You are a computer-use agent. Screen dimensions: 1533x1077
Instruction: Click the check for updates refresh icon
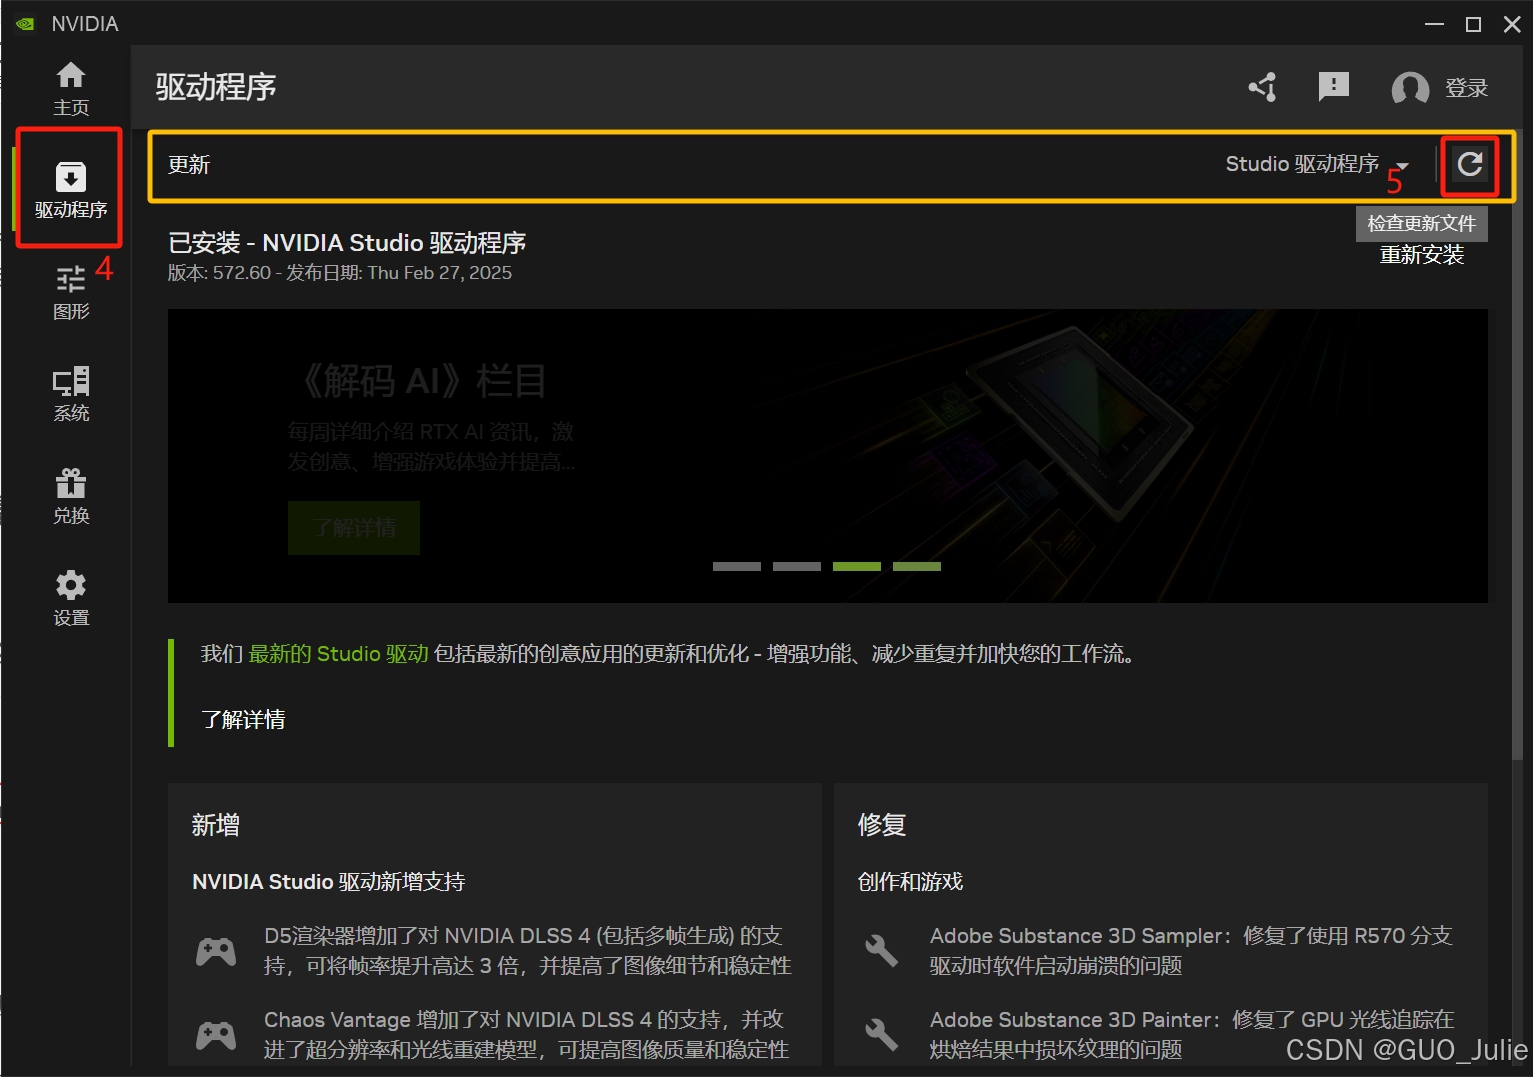(x=1469, y=164)
